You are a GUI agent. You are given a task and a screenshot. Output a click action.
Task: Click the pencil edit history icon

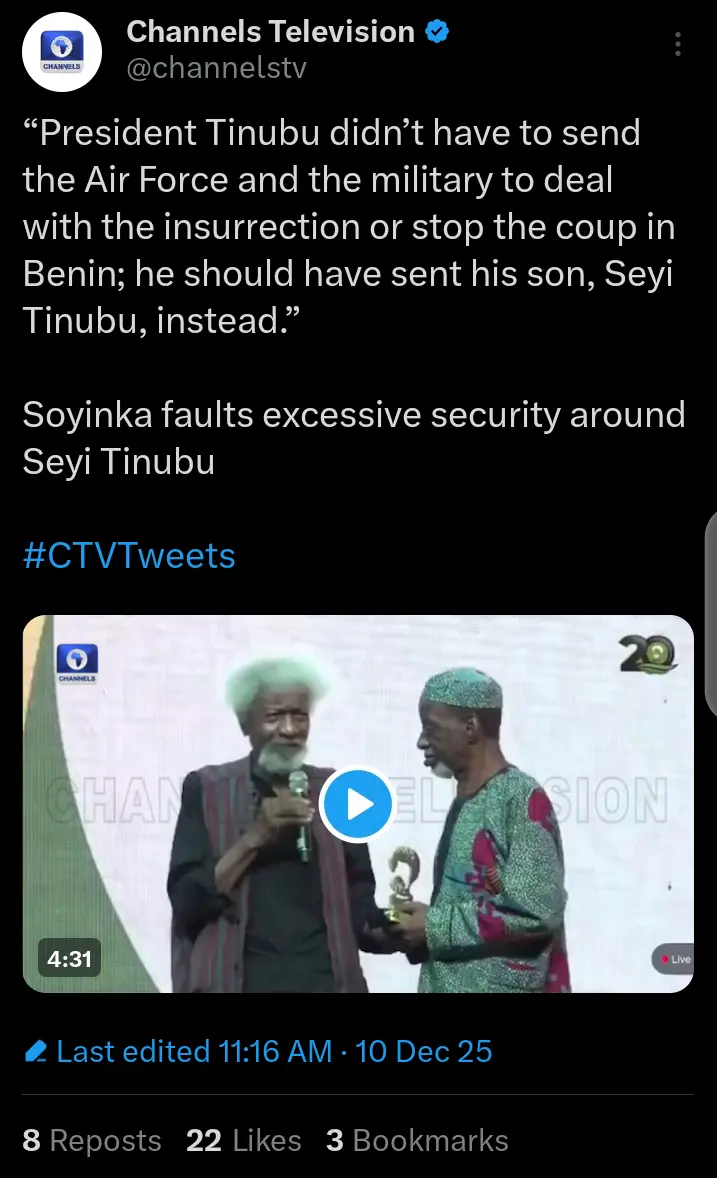36,1052
